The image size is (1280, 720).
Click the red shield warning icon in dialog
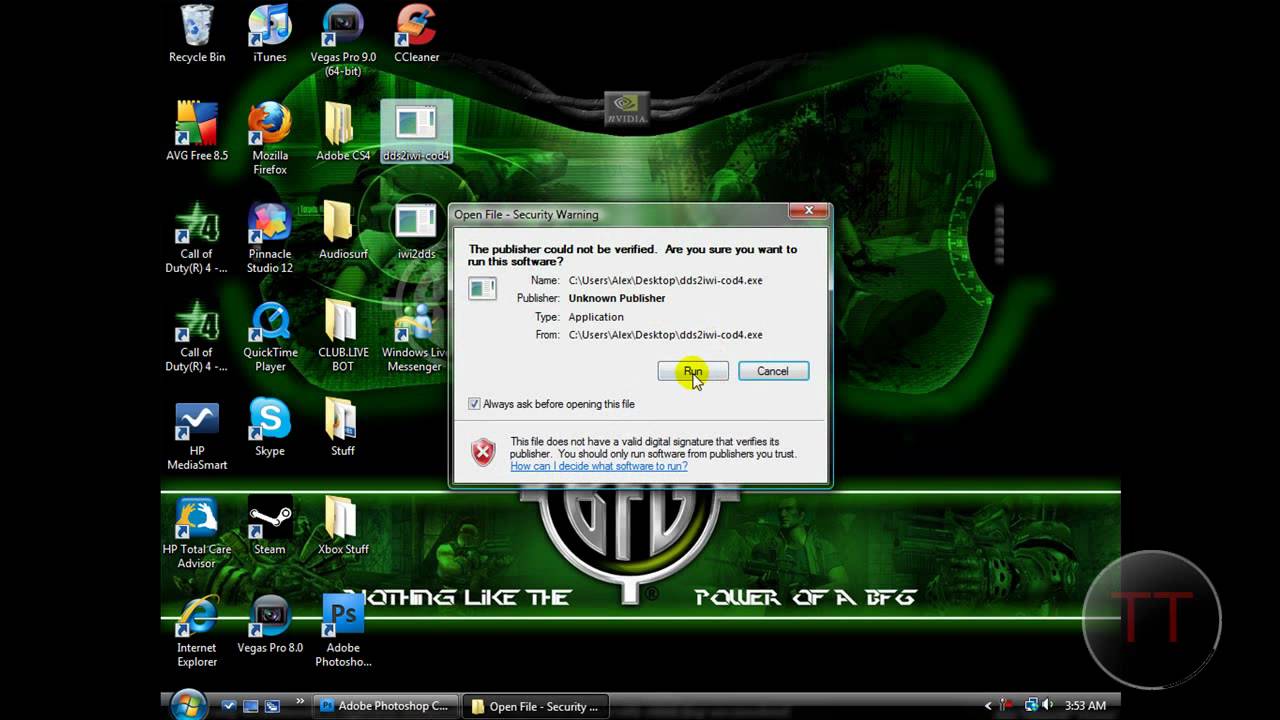pyautogui.click(x=483, y=452)
